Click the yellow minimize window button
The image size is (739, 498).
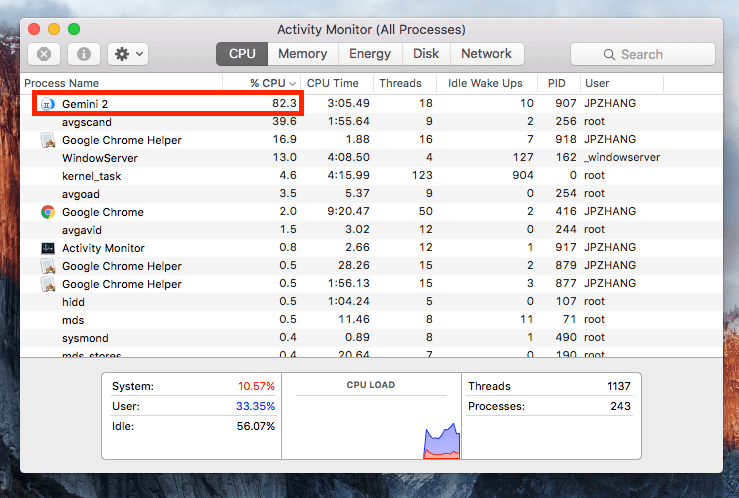pyautogui.click(x=54, y=29)
